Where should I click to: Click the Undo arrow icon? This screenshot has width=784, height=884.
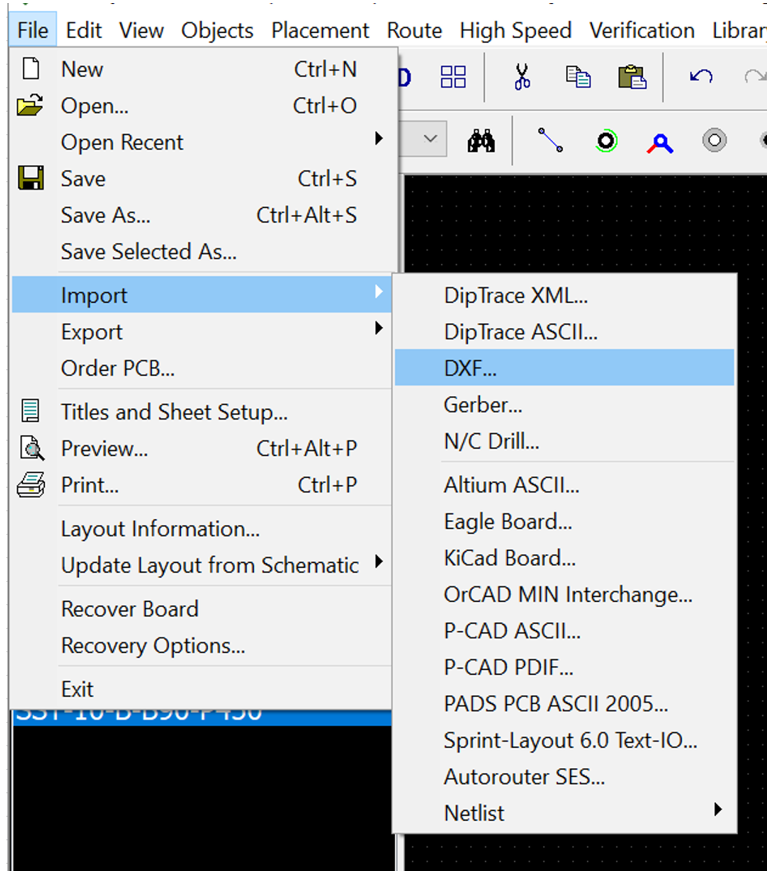(701, 76)
